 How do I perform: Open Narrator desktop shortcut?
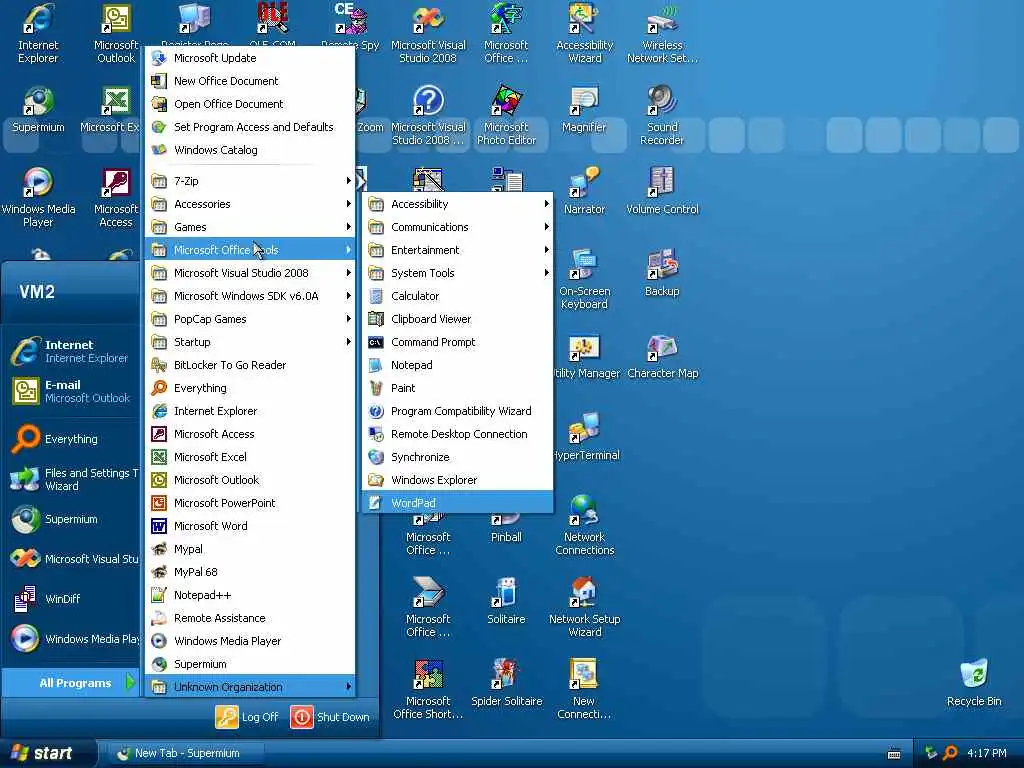coord(584,191)
